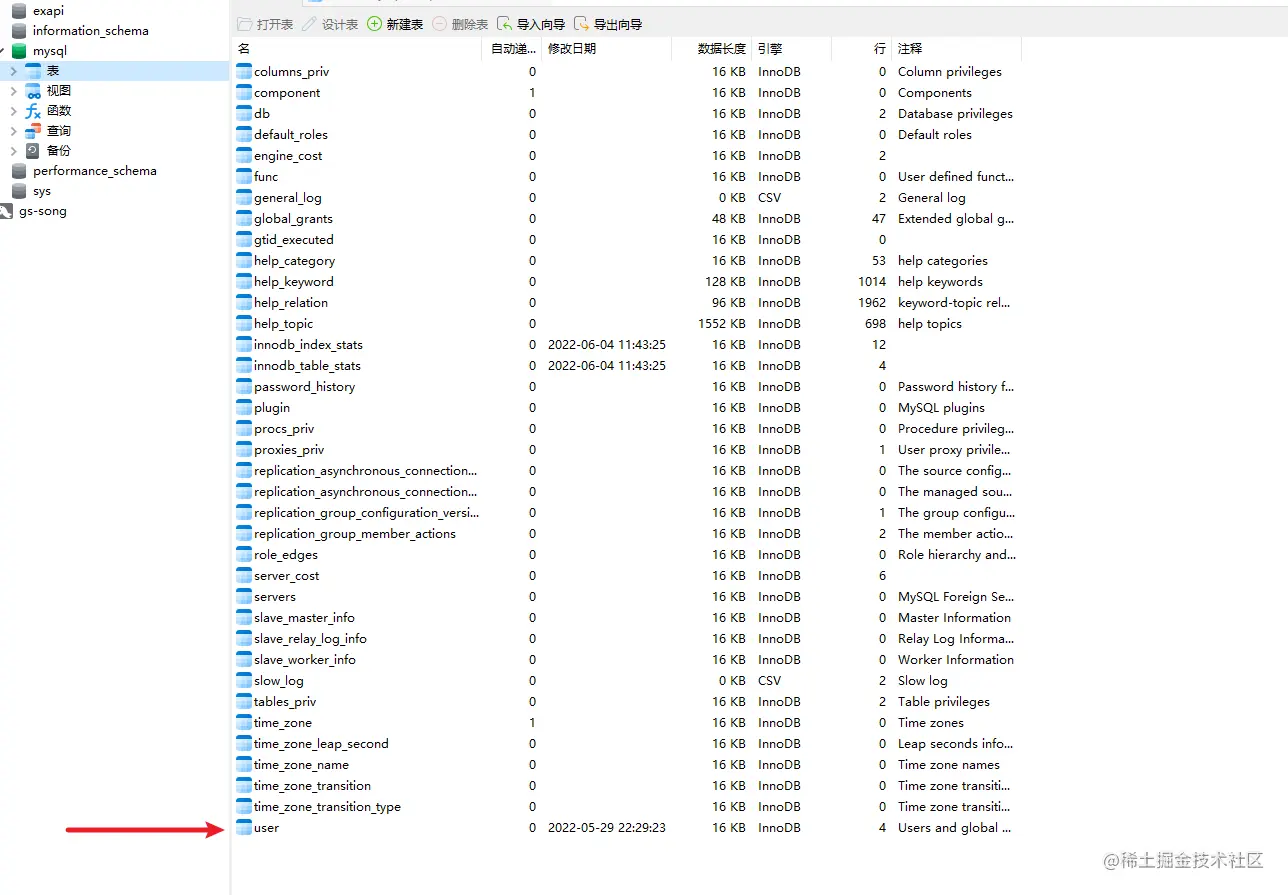1288x895 pixels.
Task: Sort by the 引擎 column header
Action: pyautogui.click(x=791, y=48)
